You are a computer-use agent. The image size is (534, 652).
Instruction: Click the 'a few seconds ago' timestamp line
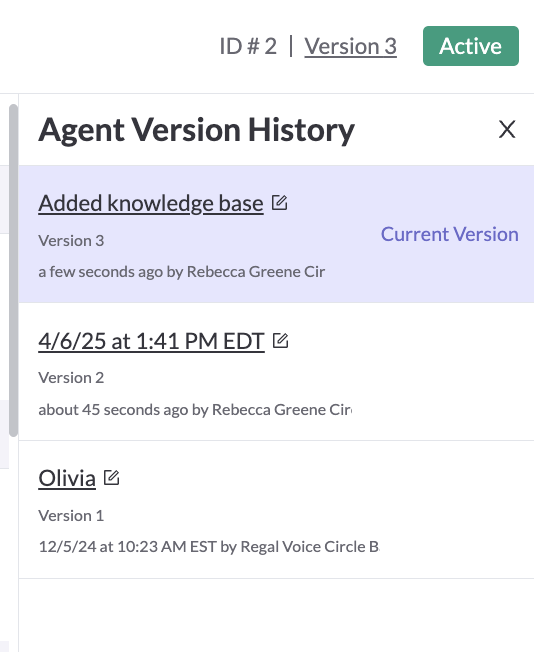(x=182, y=272)
